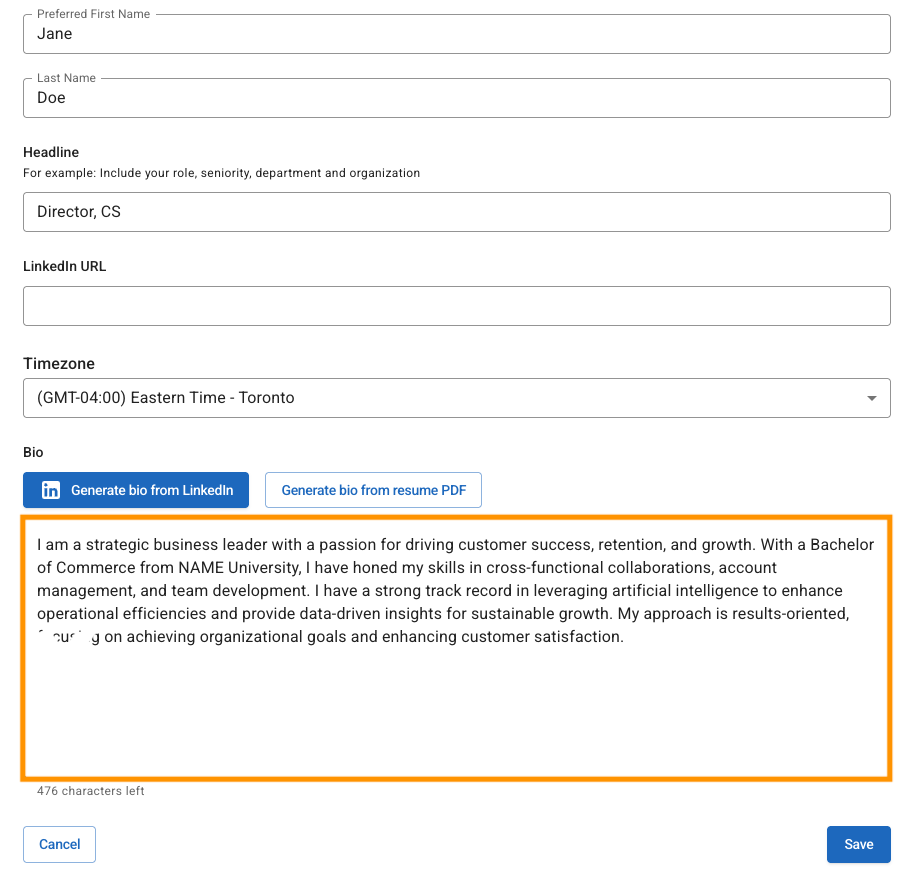The height and width of the screenshot is (876, 917).
Task: Expand the Timezone dropdown arrow
Action: (872, 398)
